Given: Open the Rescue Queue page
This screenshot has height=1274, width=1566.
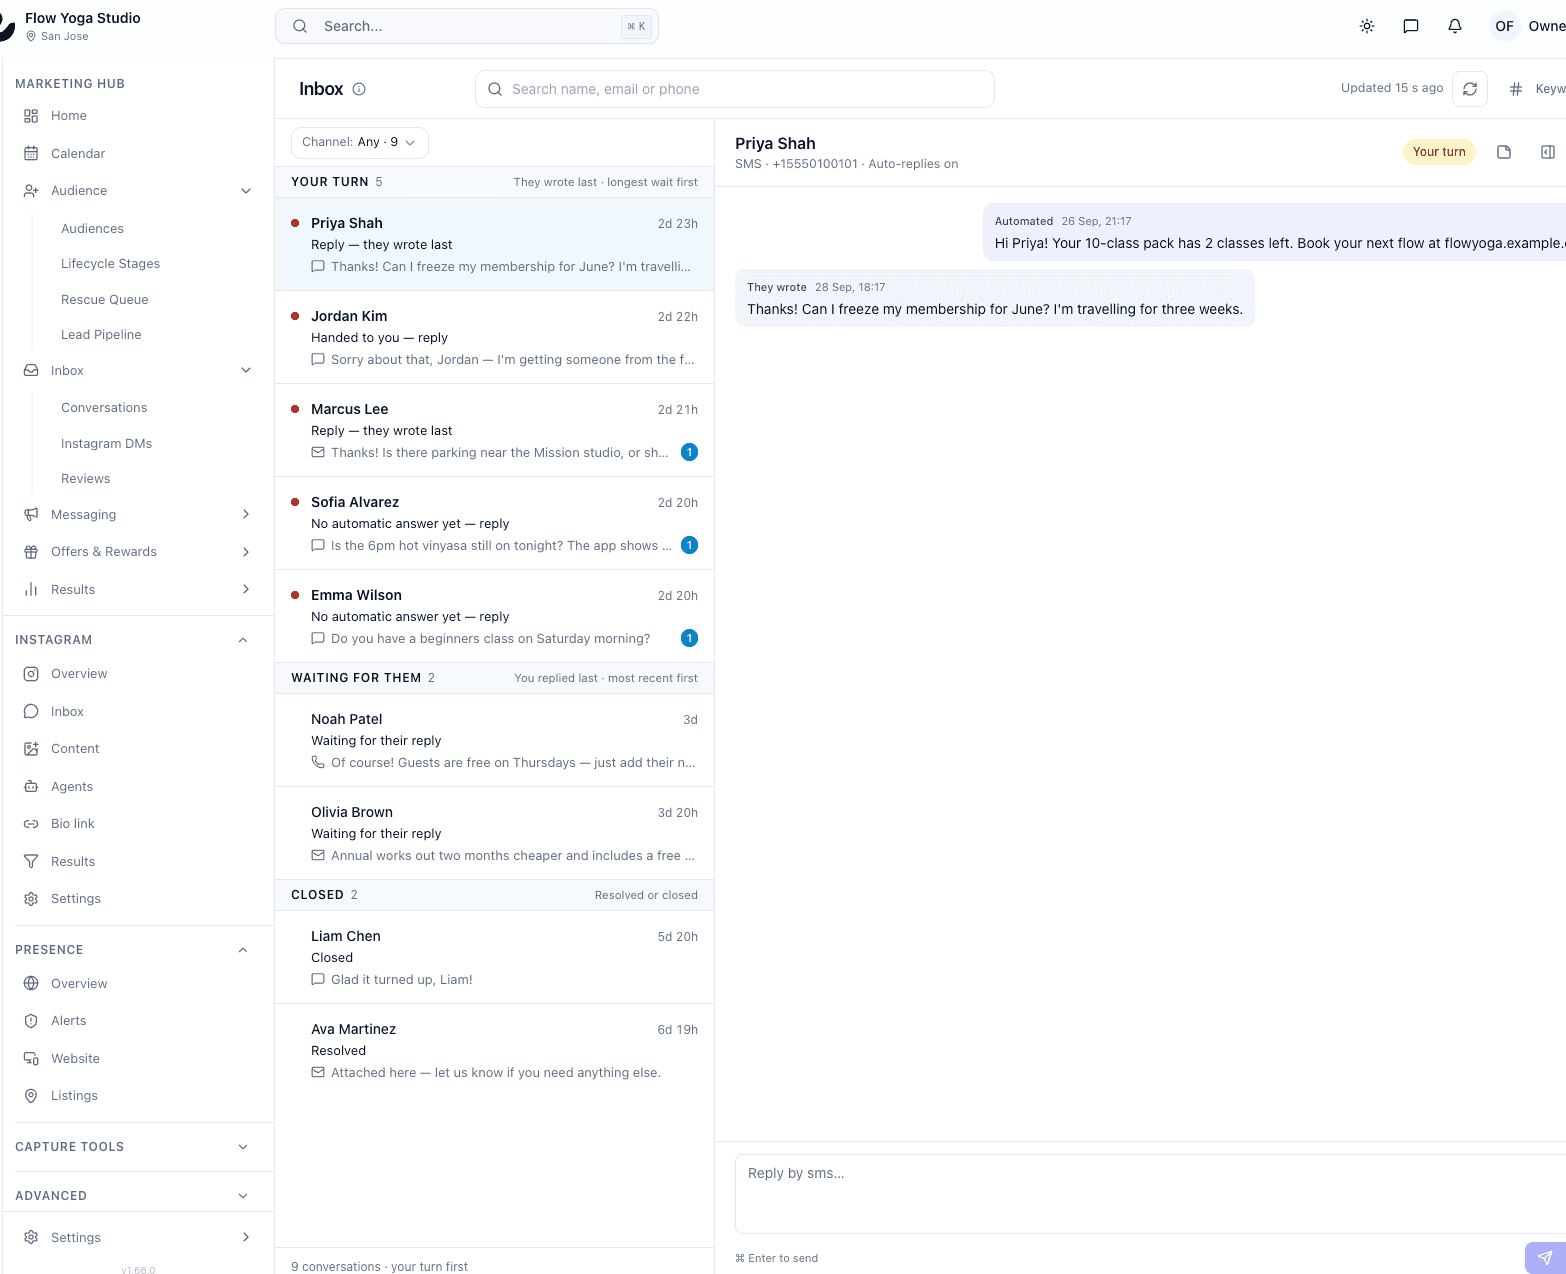Looking at the screenshot, I should 104,300.
